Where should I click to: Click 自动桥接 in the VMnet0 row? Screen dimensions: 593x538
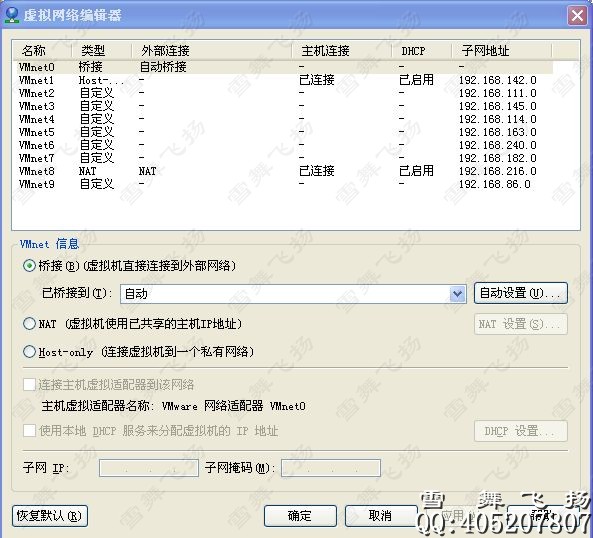pyautogui.click(x=163, y=67)
